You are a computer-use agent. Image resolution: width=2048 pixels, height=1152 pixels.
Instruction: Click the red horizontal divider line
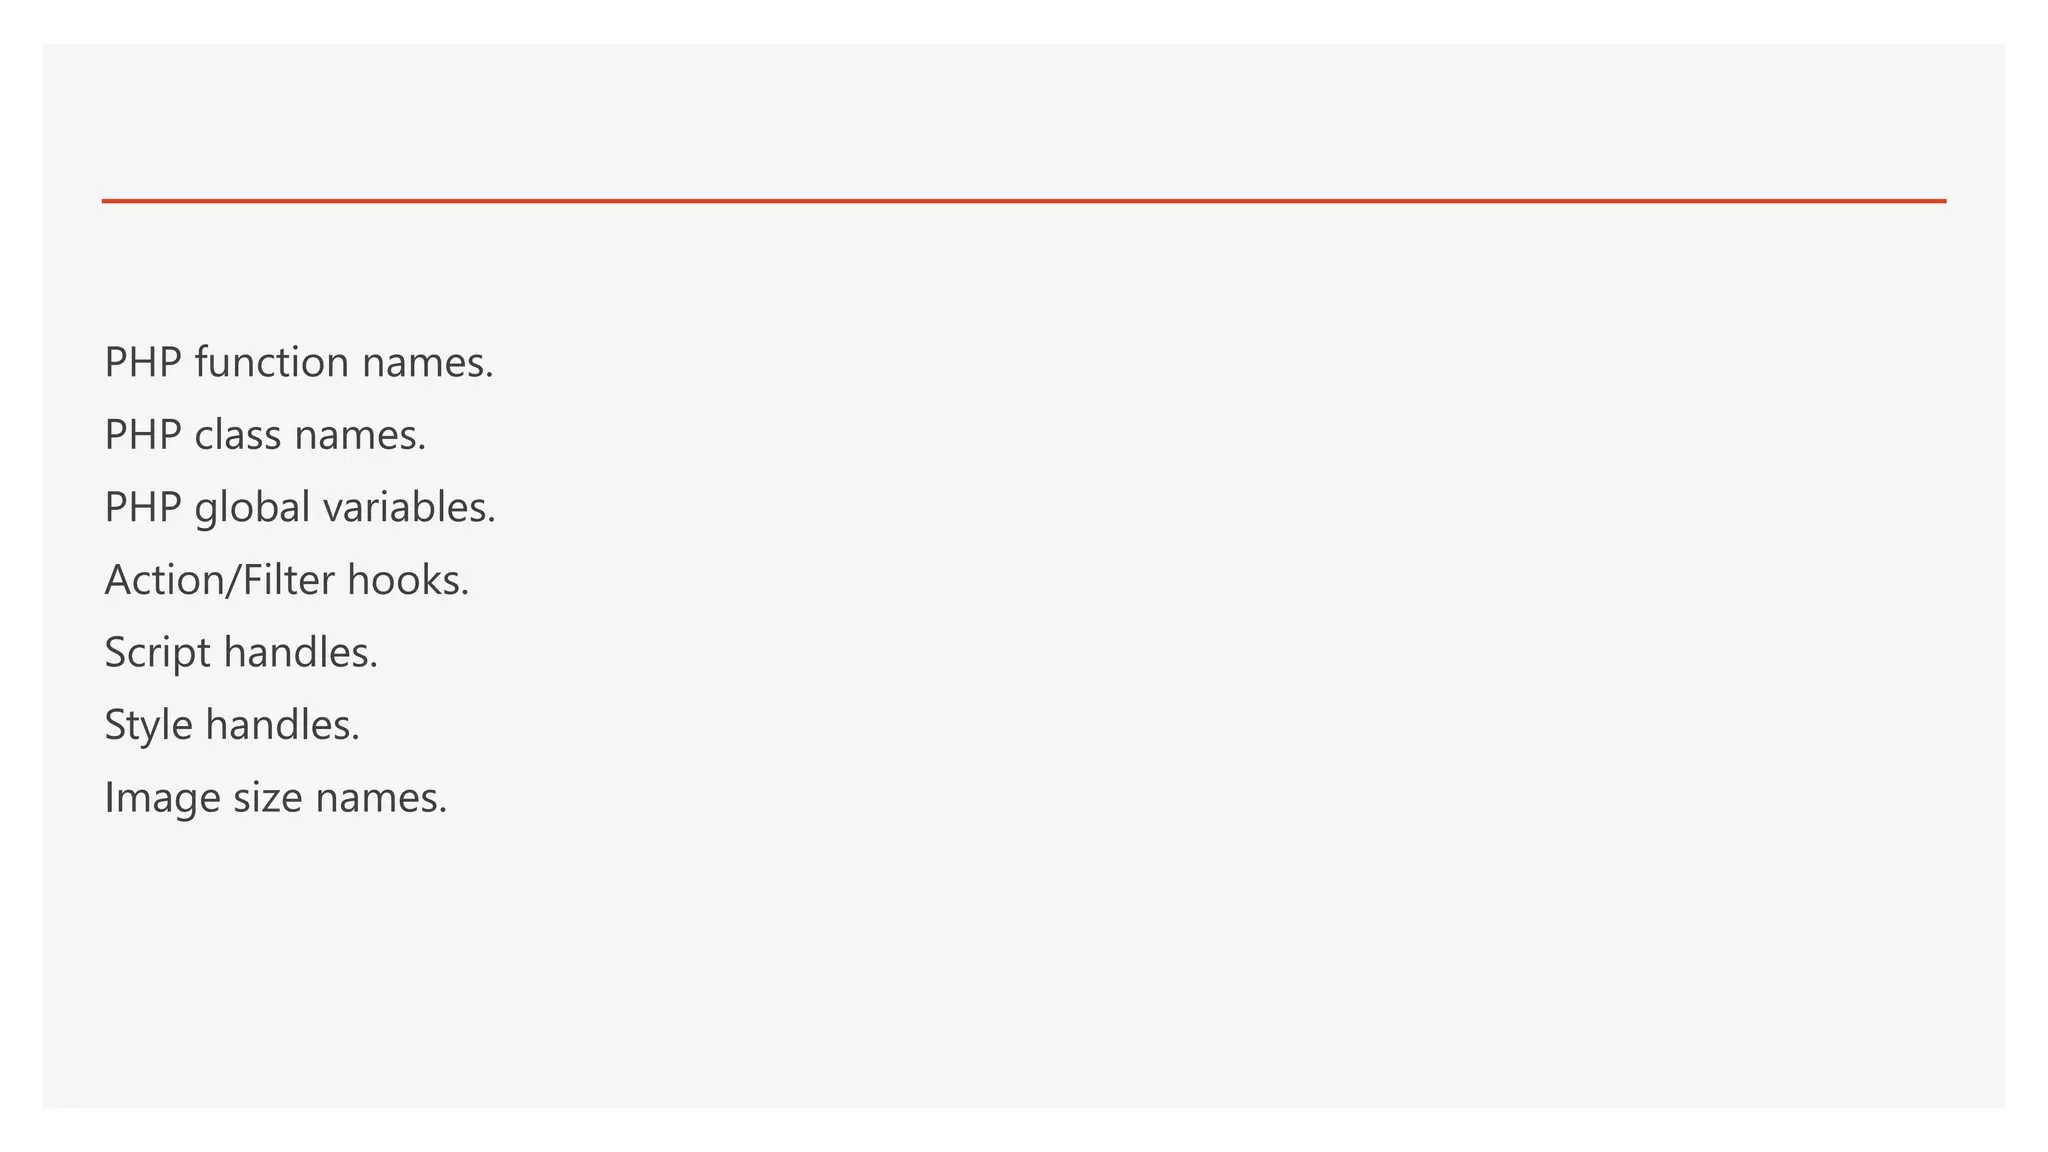[1024, 201]
